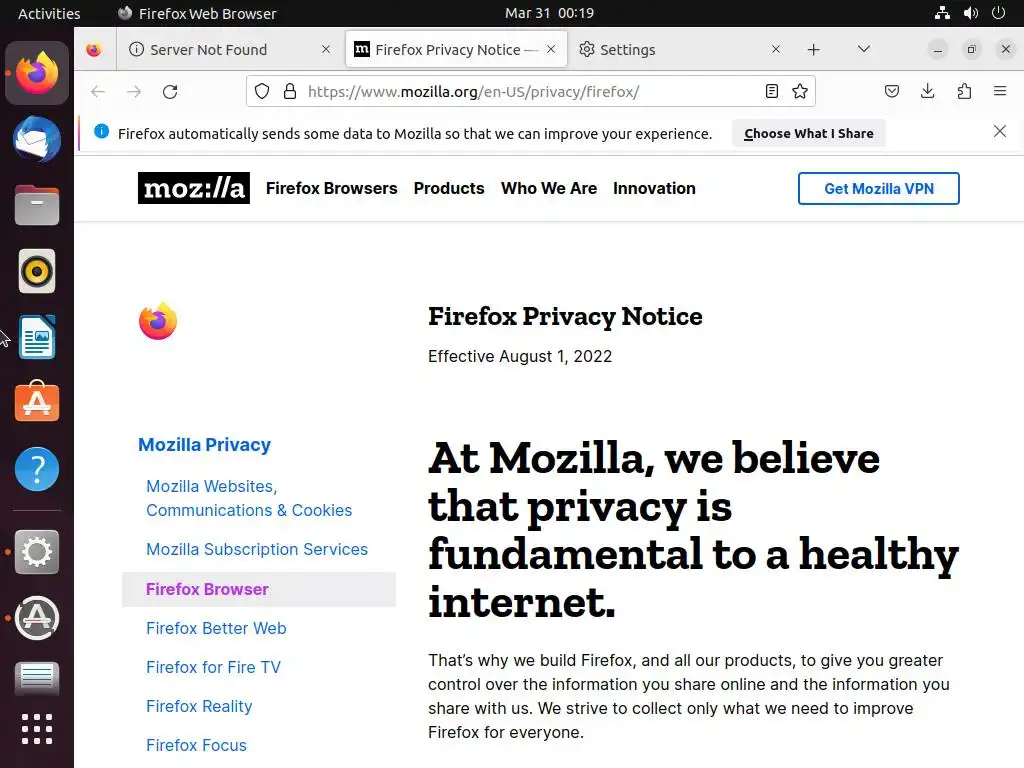This screenshot has width=1024, height=768.
Task: Open the extensions puzzle icon
Action: (x=964, y=91)
